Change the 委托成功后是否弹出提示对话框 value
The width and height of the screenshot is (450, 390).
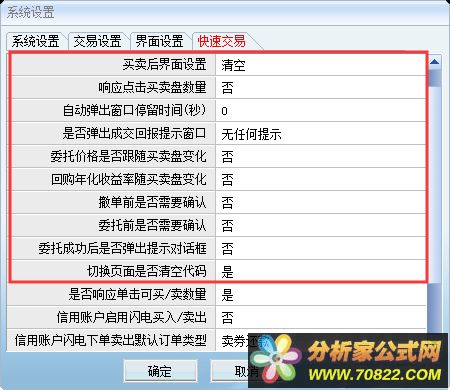click(321, 249)
